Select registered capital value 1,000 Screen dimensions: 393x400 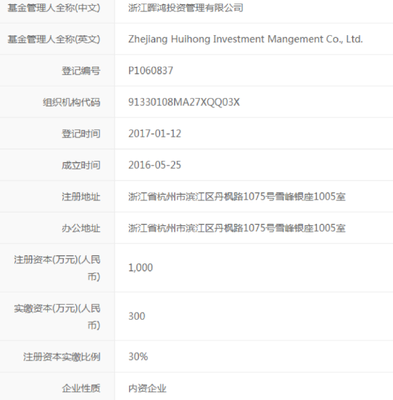pyautogui.click(x=141, y=268)
